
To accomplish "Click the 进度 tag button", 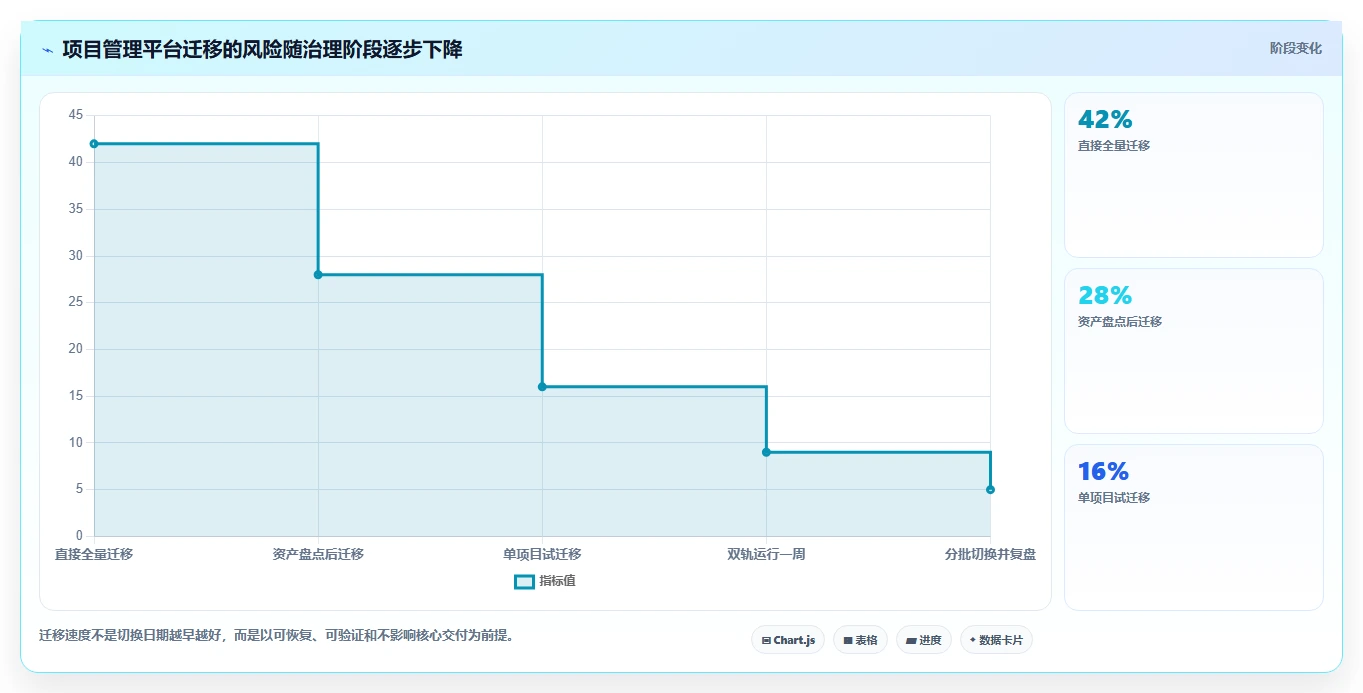I will pos(924,640).
